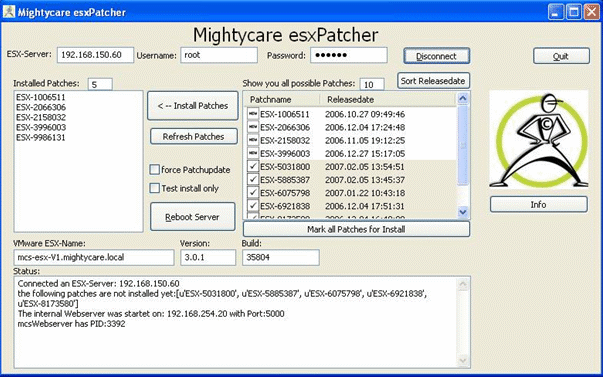Enable the force Patchupdate checkbox
This screenshot has width=604, height=377.
[154, 169]
